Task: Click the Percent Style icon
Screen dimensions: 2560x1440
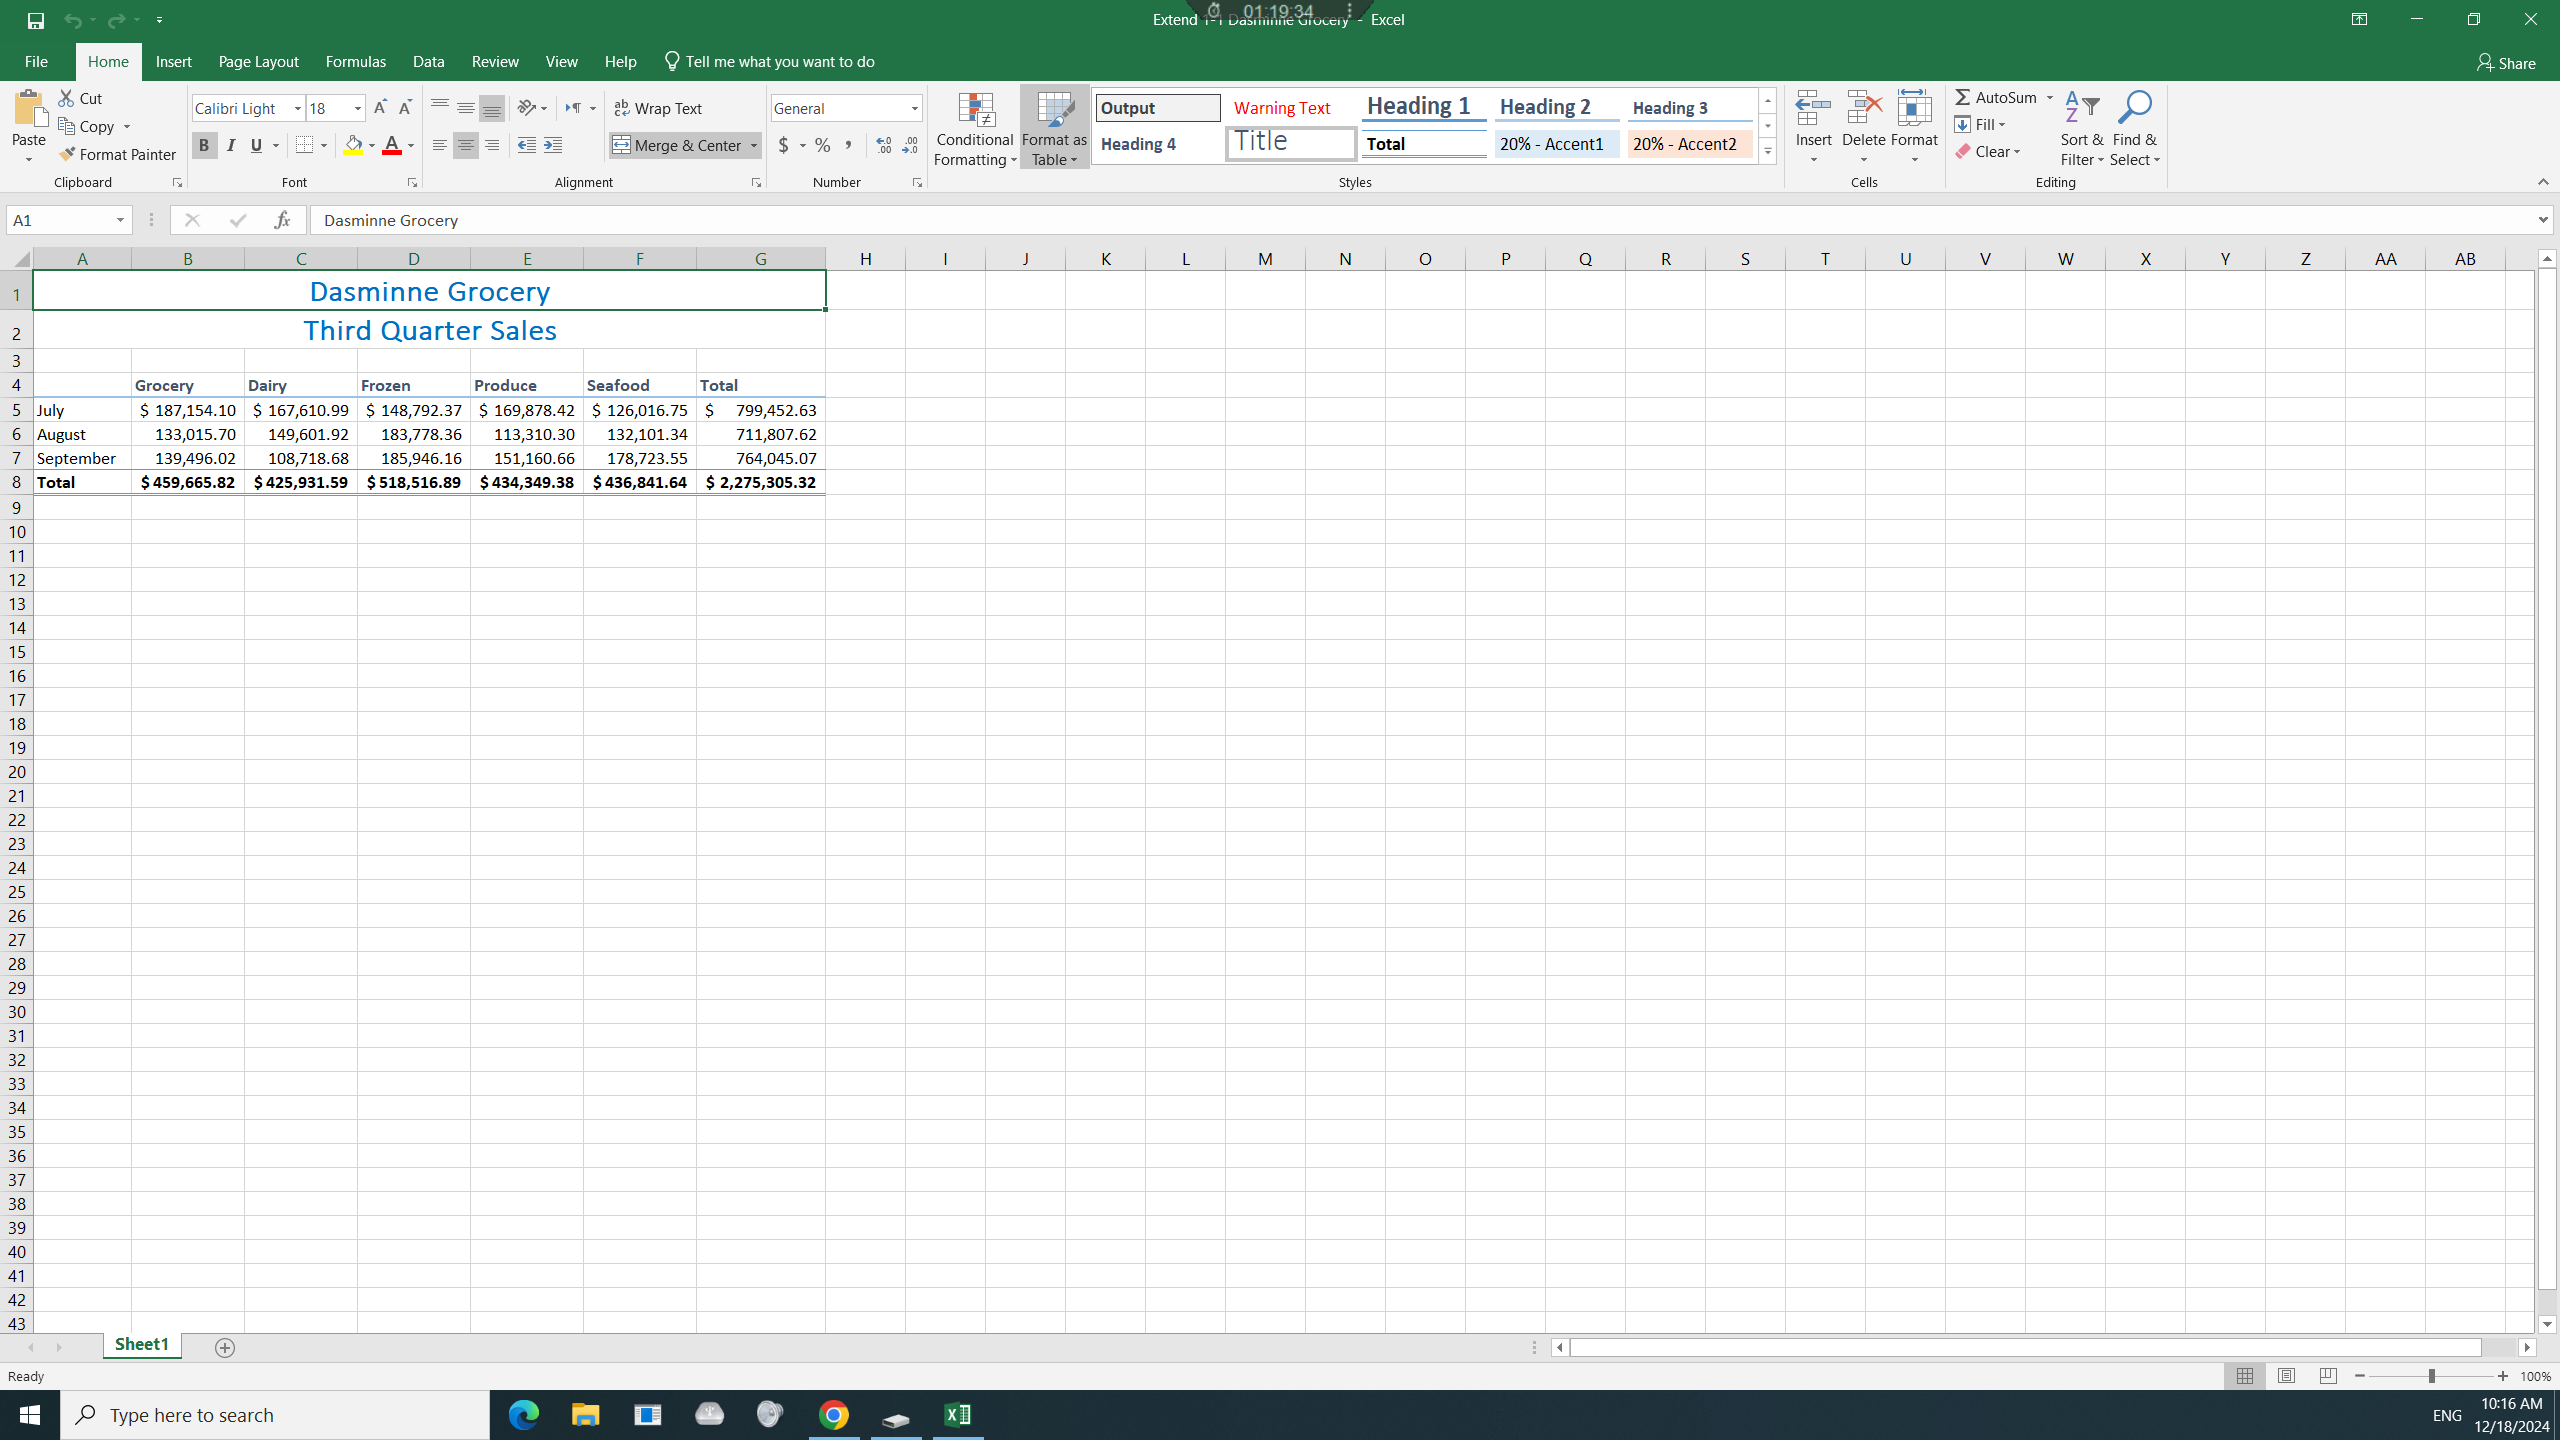Action: [822, 146]
